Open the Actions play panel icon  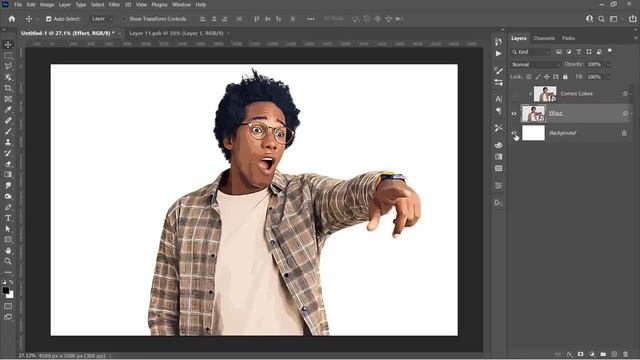pyautogui.click(x=498, y=53)
